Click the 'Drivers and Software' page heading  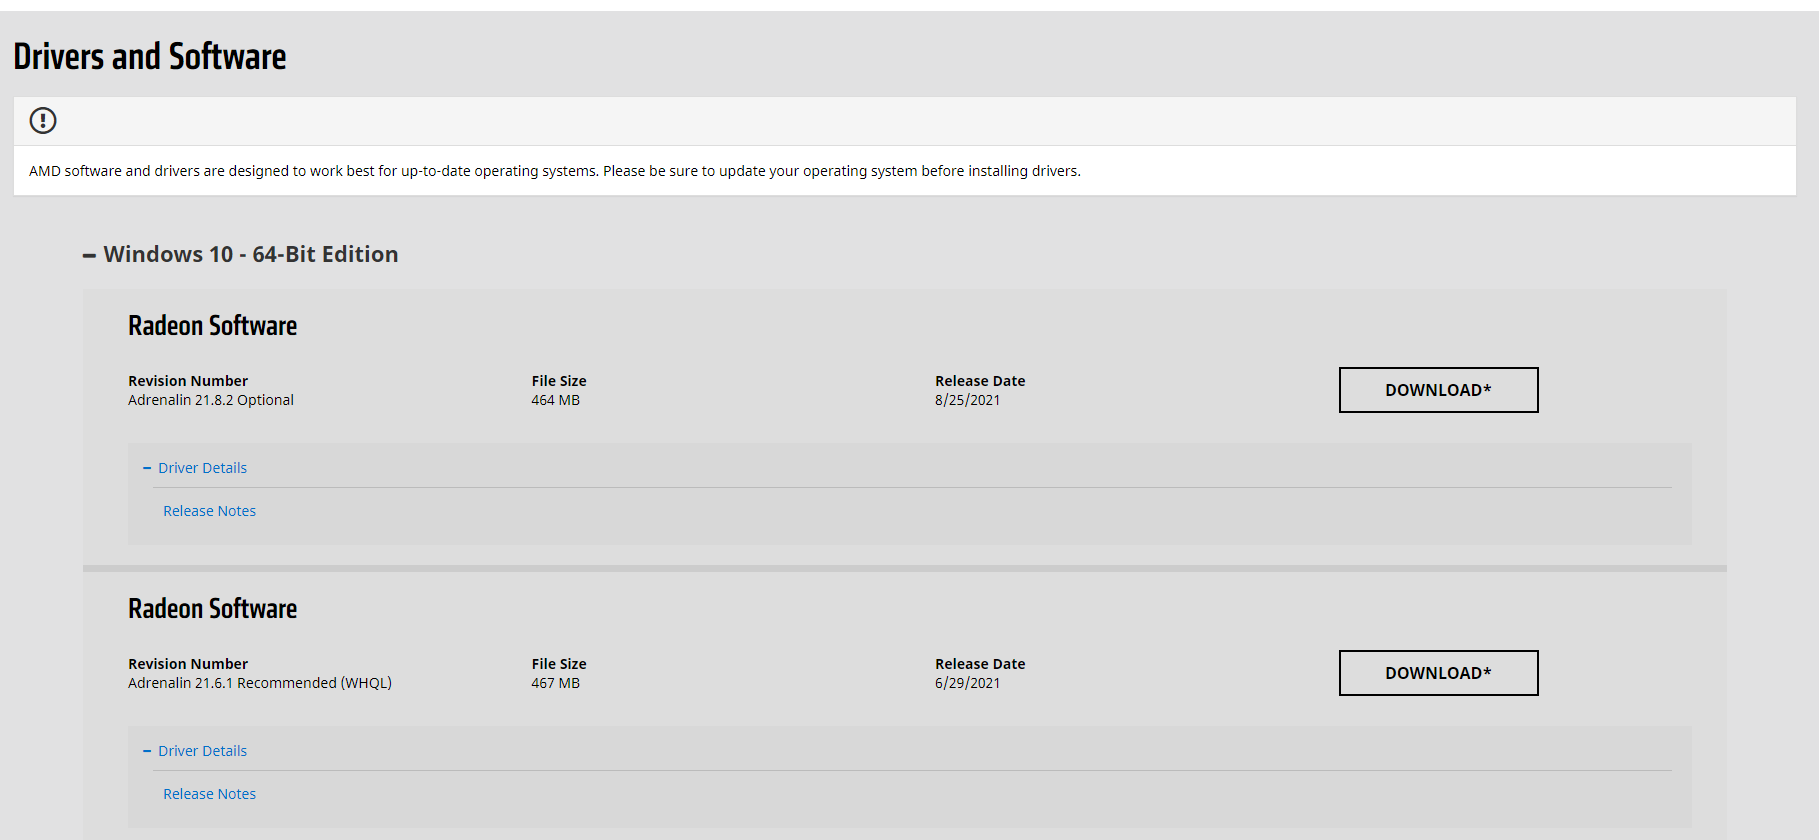point(150,57)
